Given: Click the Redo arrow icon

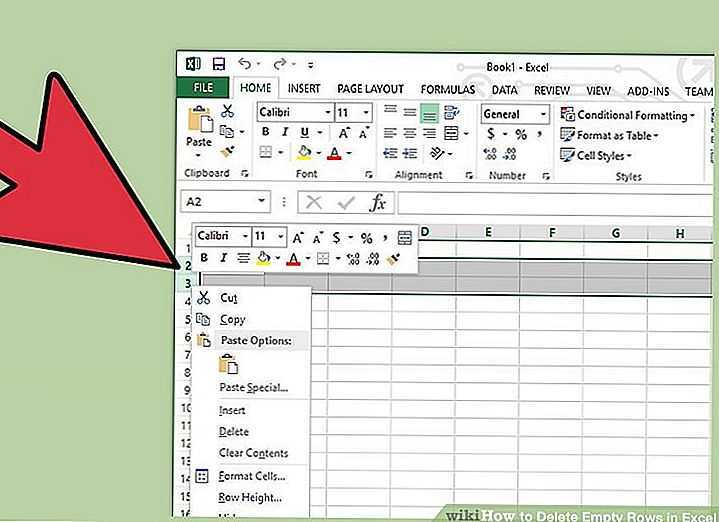Looking at the screenshot, I should click(x=279, y=64).
